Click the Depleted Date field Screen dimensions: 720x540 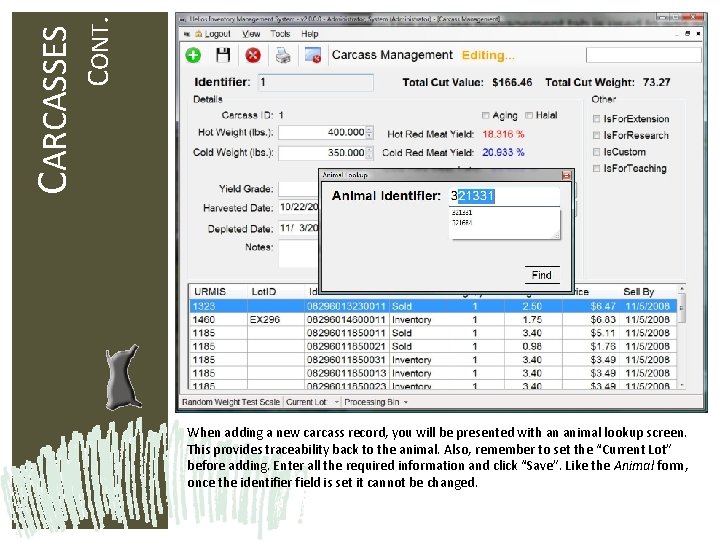pos(298,228)
